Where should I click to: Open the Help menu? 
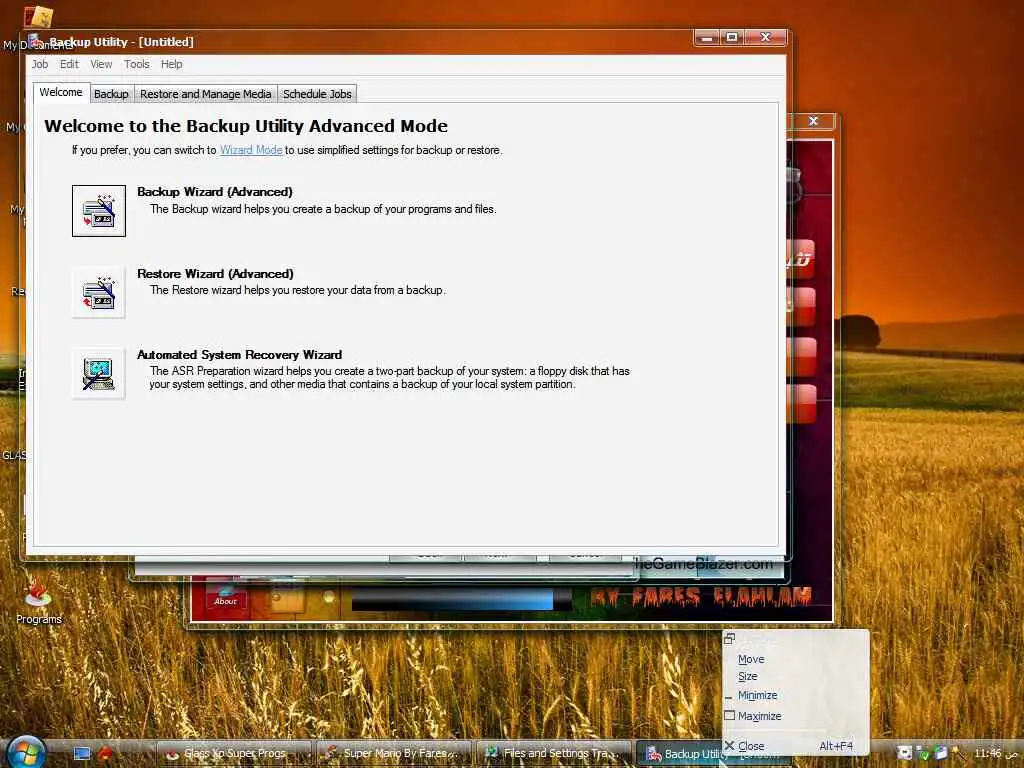[172, 64]
